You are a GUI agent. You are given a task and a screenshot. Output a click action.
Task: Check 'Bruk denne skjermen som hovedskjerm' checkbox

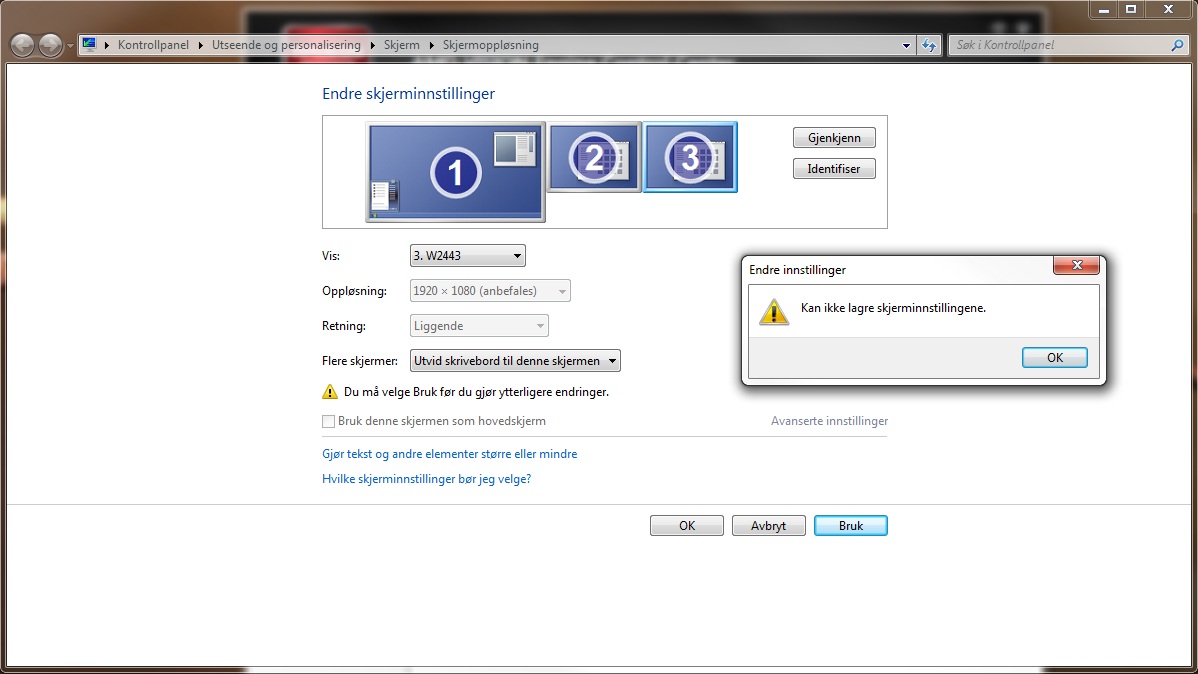coord(329,421)
